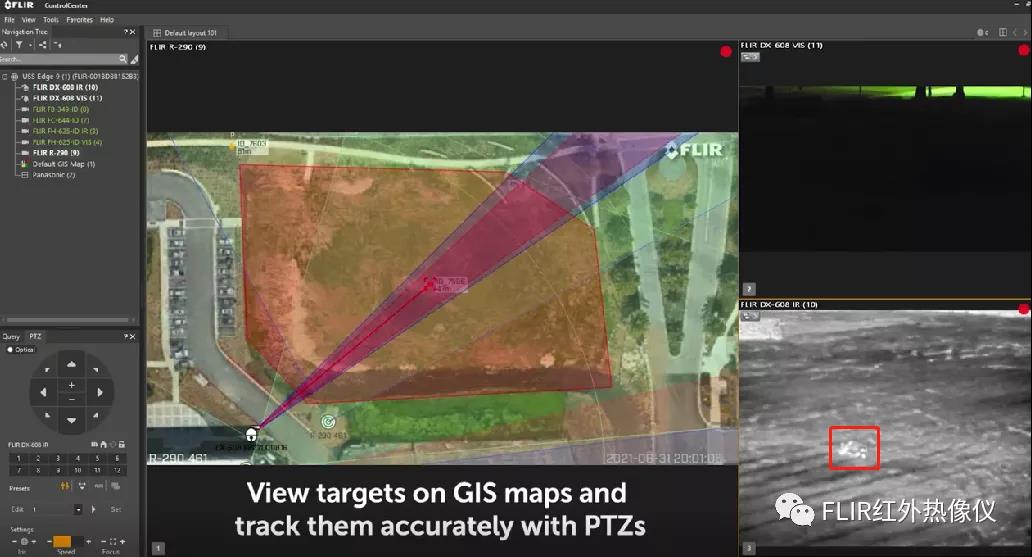Screen dimensions: 1032x557
Task: Click the PTZ tilt up arrow
Action: click(70, 363)
